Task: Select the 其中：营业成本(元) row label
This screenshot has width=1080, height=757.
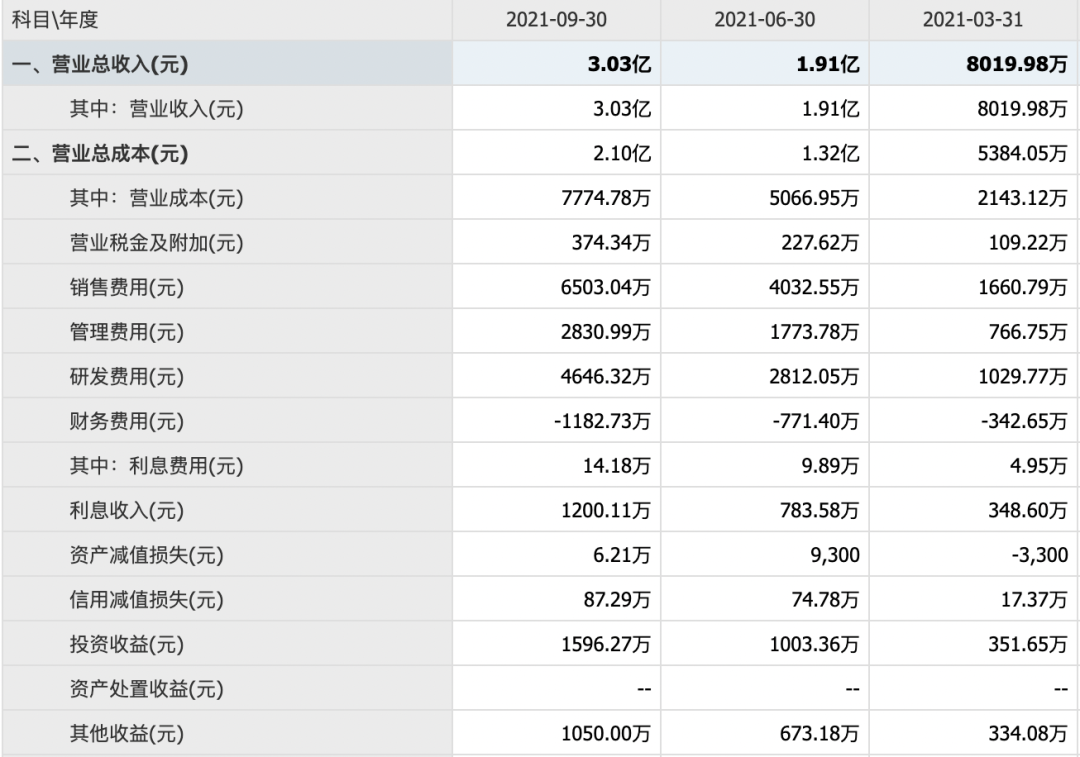Action: [156, 198]
